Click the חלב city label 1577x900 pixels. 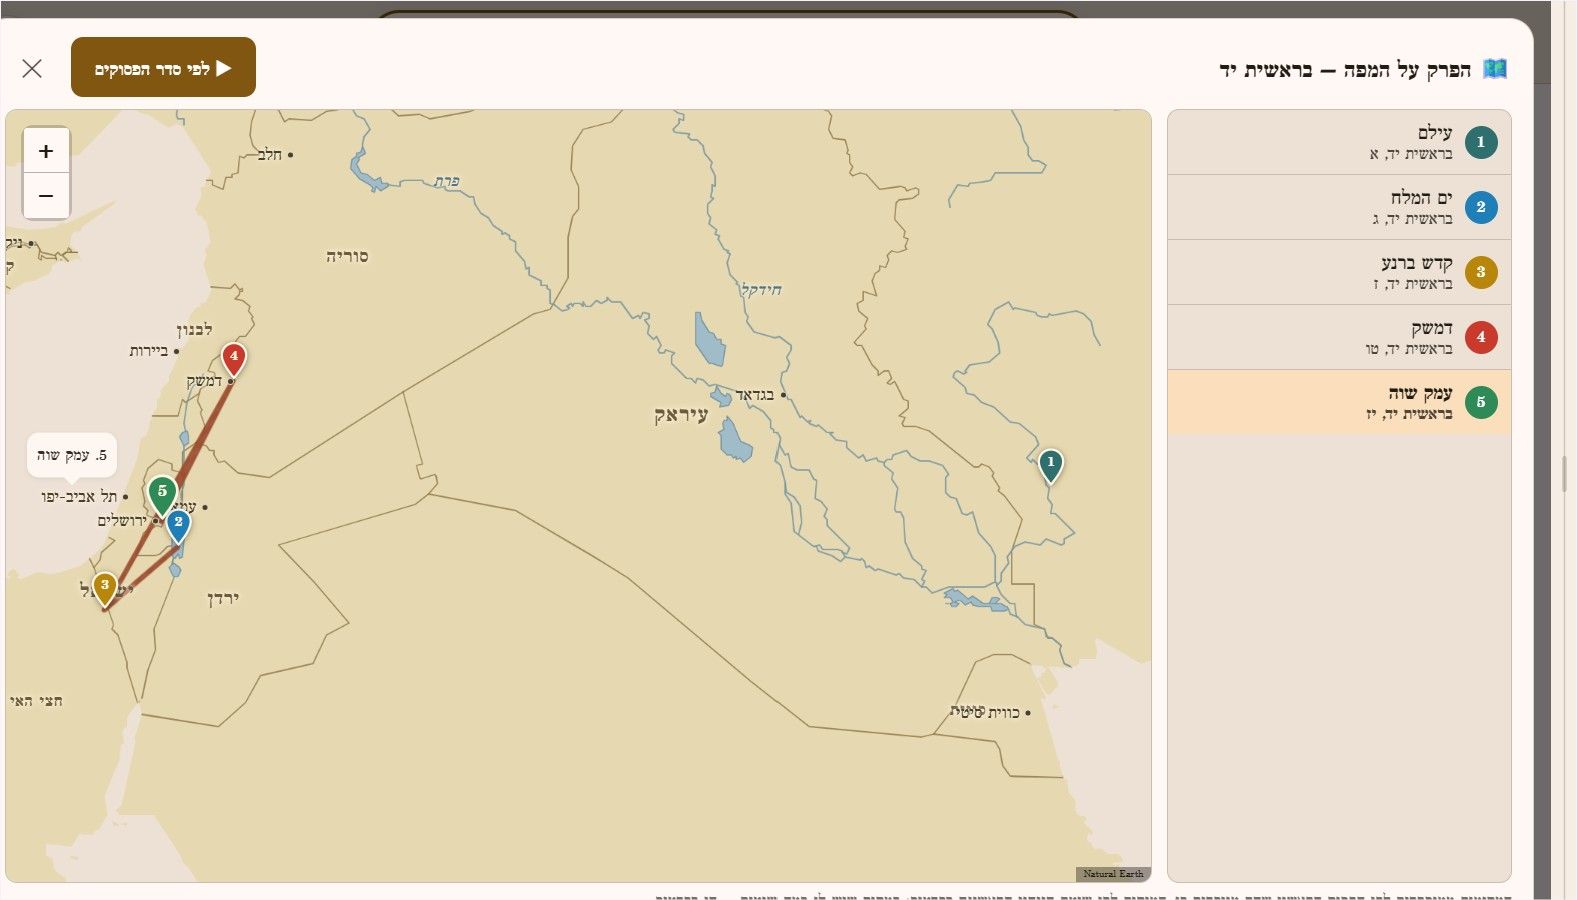point(270,155)
